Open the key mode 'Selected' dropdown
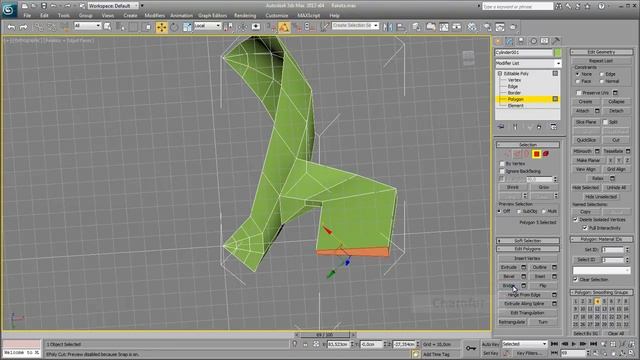The height and width of the screenshot is (360, 640). click(524, 344)
